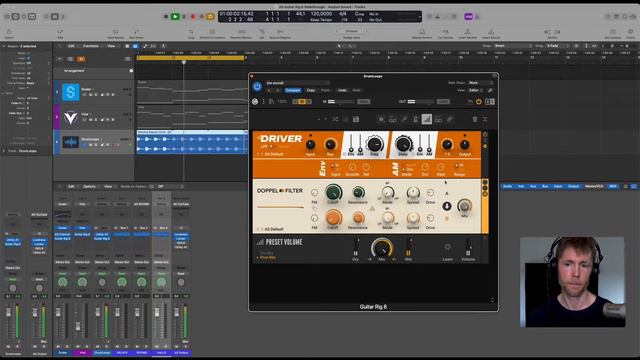Expand the Track: Drumloops inspector section

pos(4,151)
